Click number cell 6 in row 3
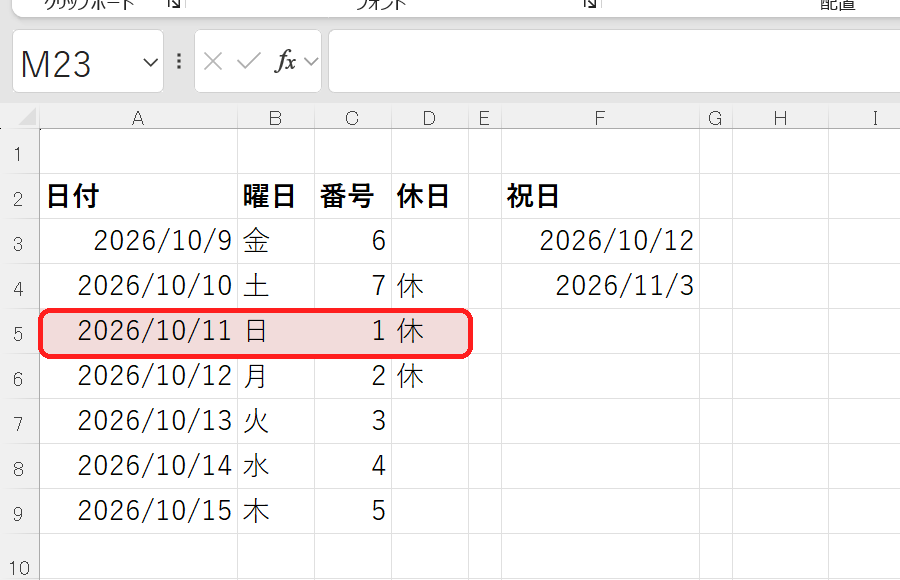This screenshot has width=900, height=580. point(353,241)
